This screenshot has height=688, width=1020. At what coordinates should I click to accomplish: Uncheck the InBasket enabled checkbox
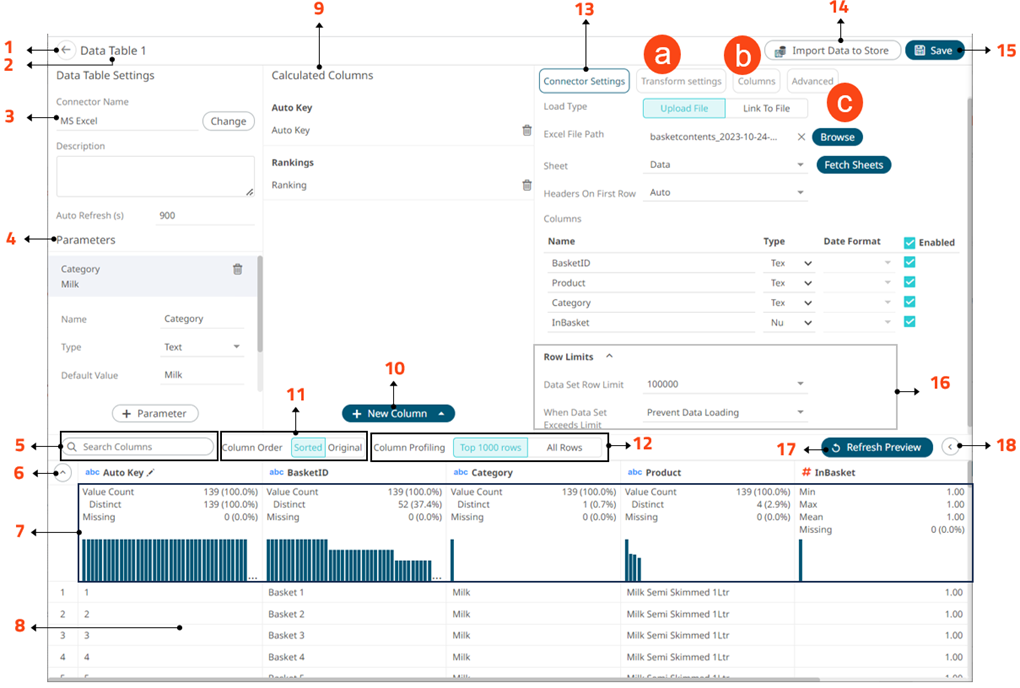pyautogui.click(x=909, y=321)
